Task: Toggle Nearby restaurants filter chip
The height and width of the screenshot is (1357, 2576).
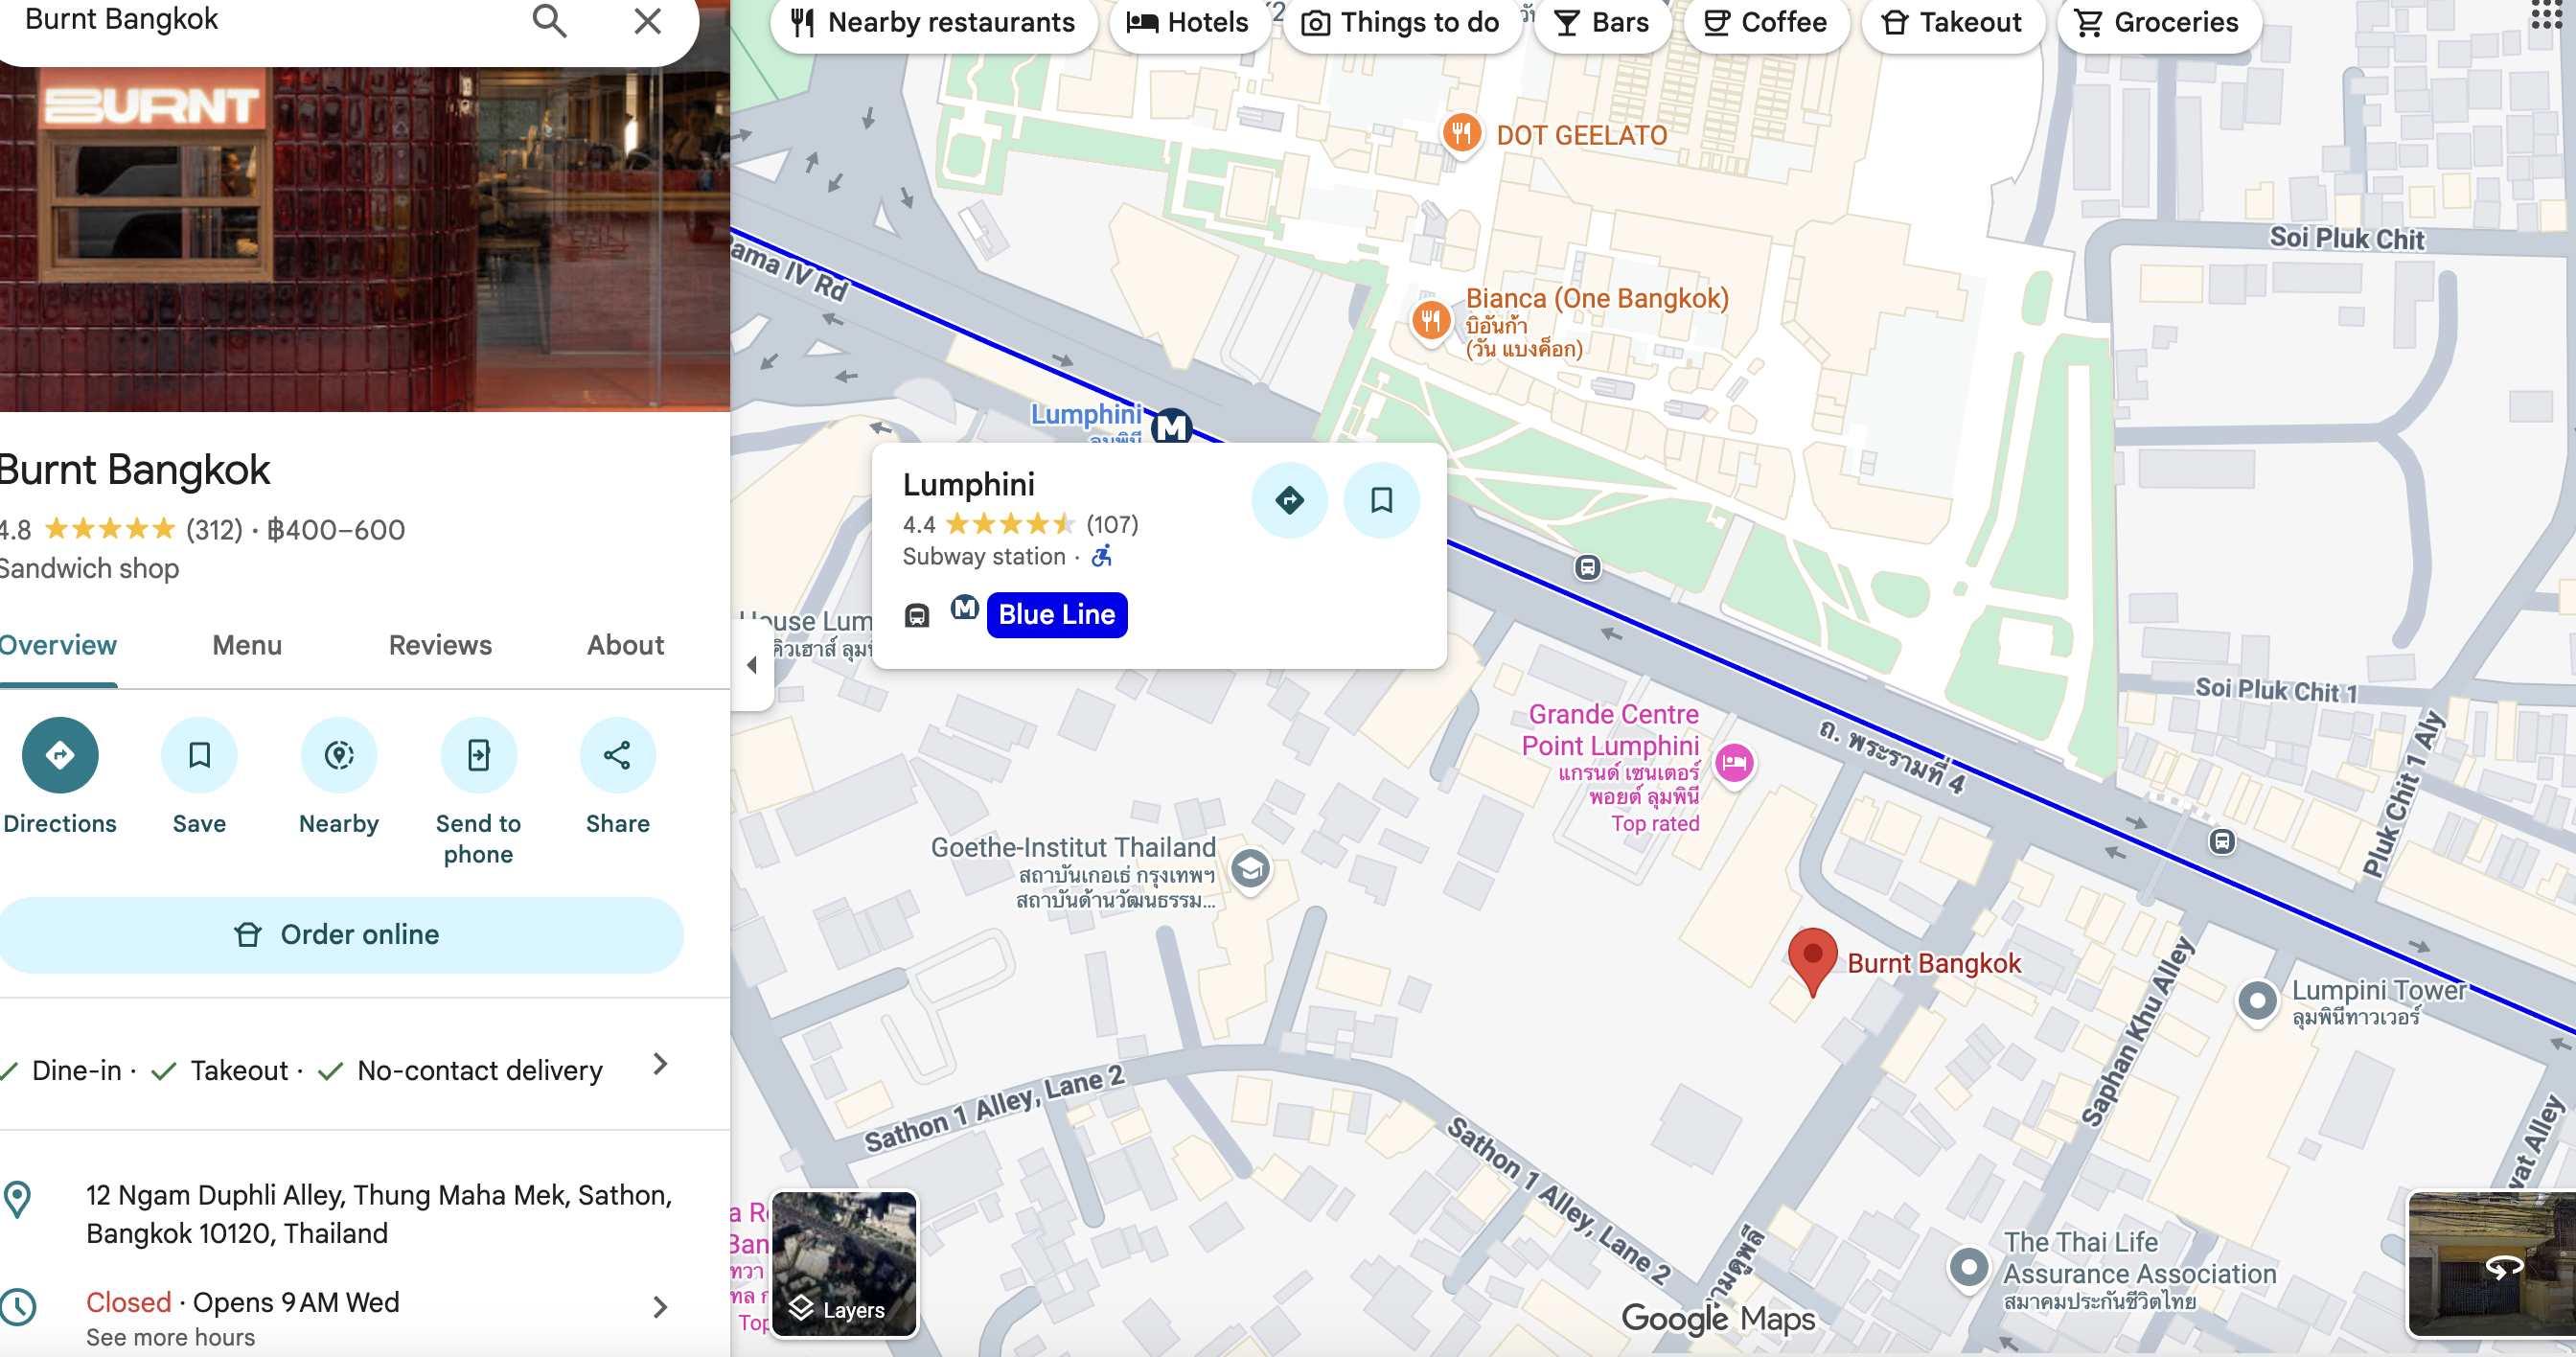Action: pyautogui.click(x=933, y=22)
